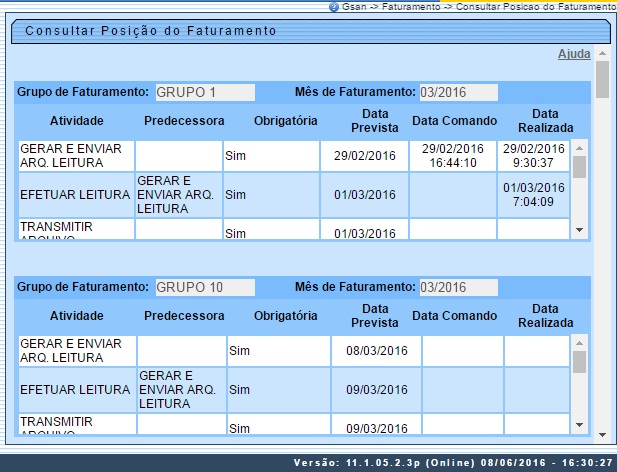Click the GRUPO 1 table scroll-down arrow

click(579, 230)
